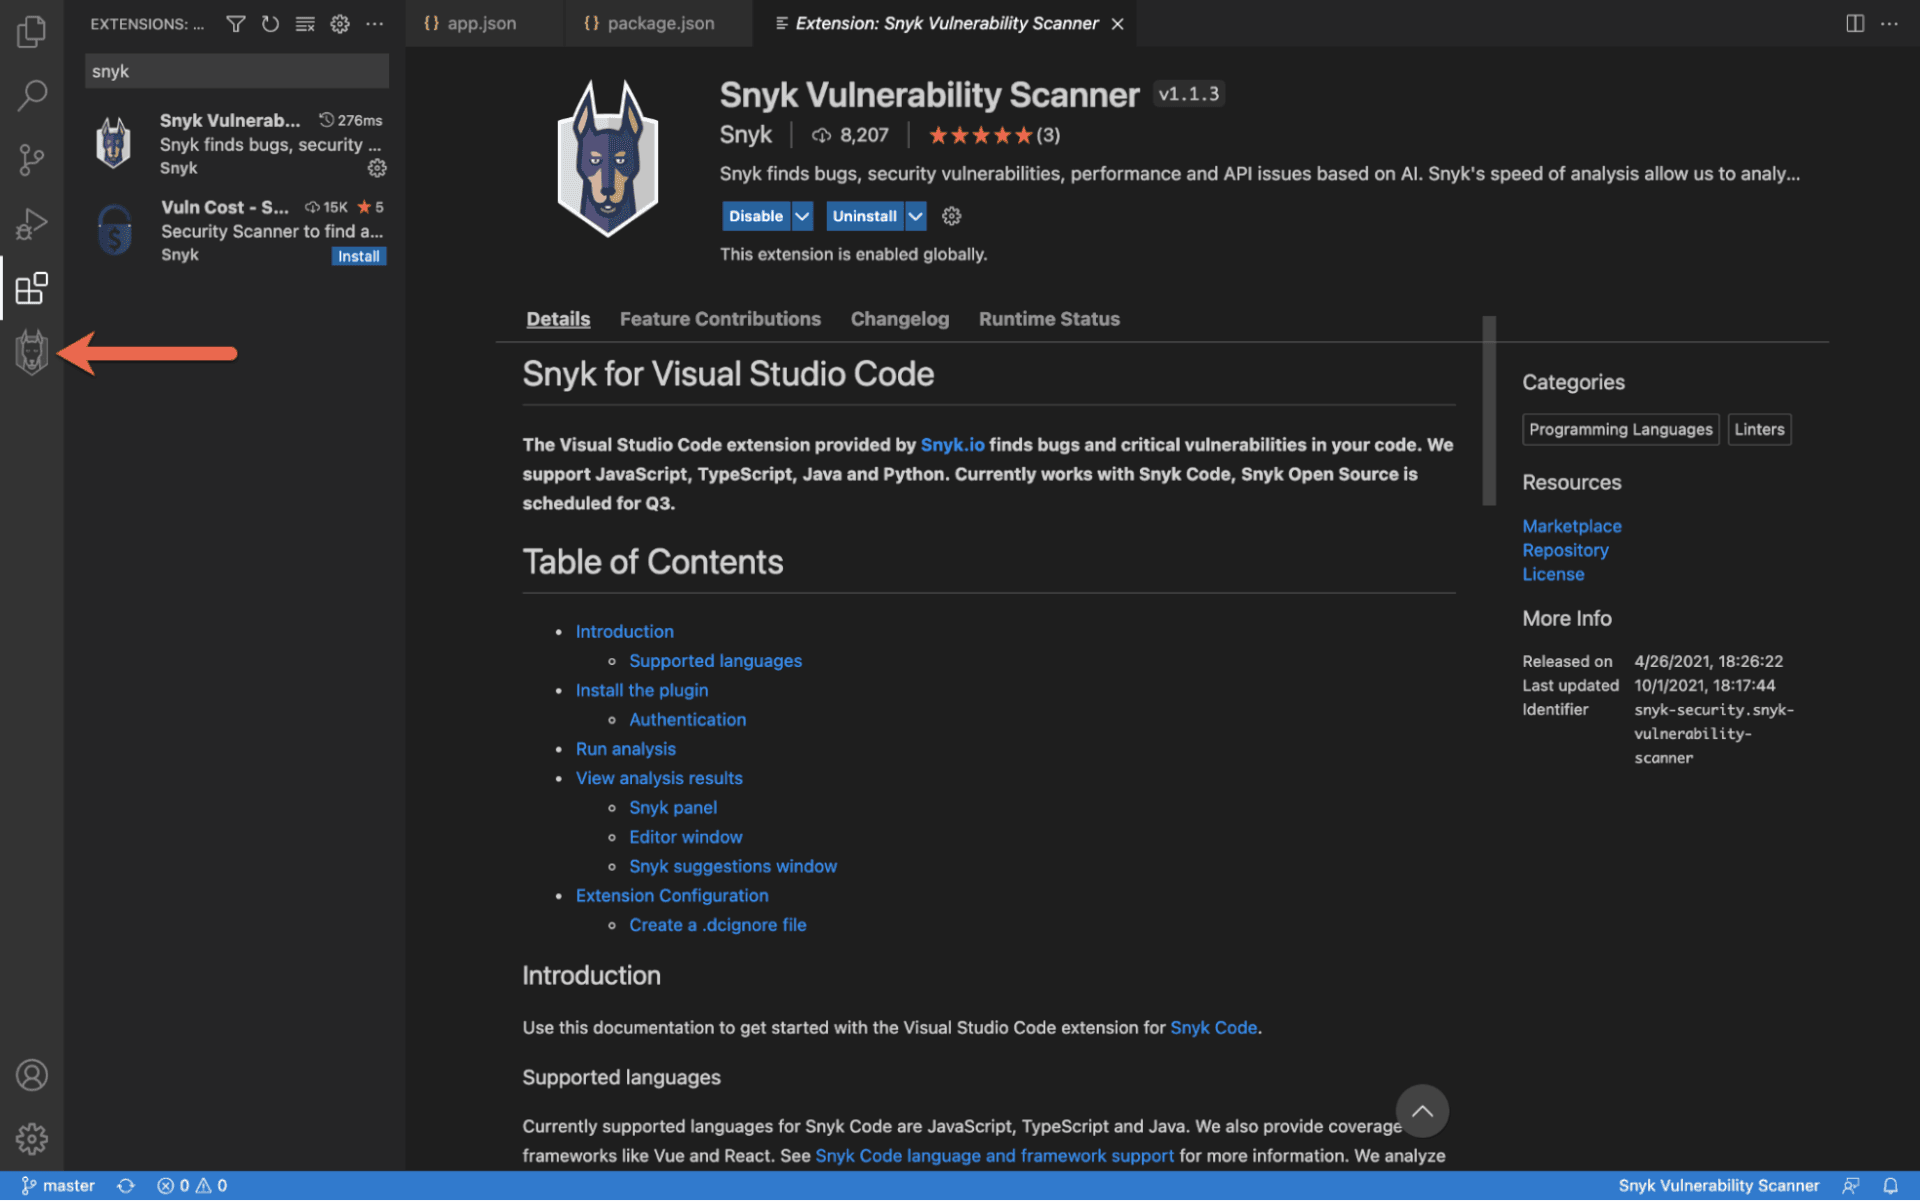Expand the extensions overflow menu

coord(375,24)
